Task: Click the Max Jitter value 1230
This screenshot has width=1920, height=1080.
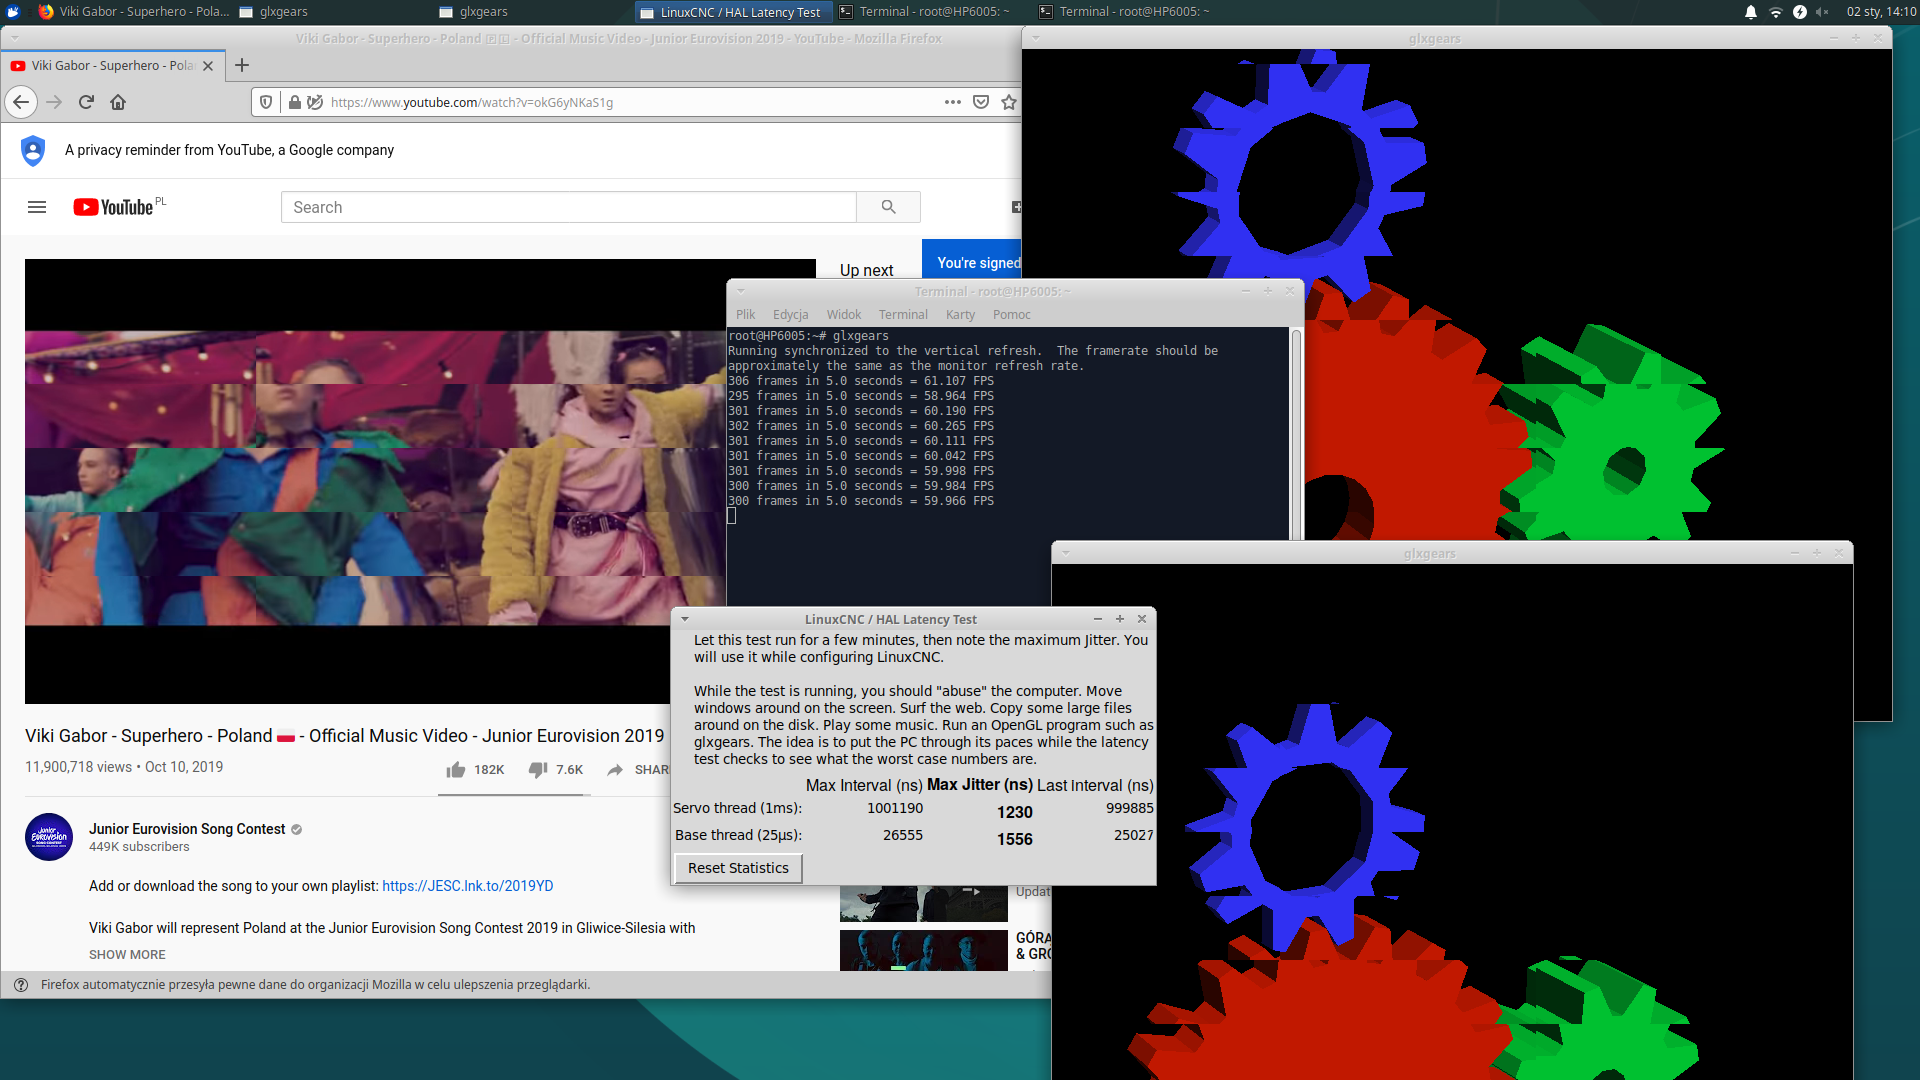Action: (1014, 812)
